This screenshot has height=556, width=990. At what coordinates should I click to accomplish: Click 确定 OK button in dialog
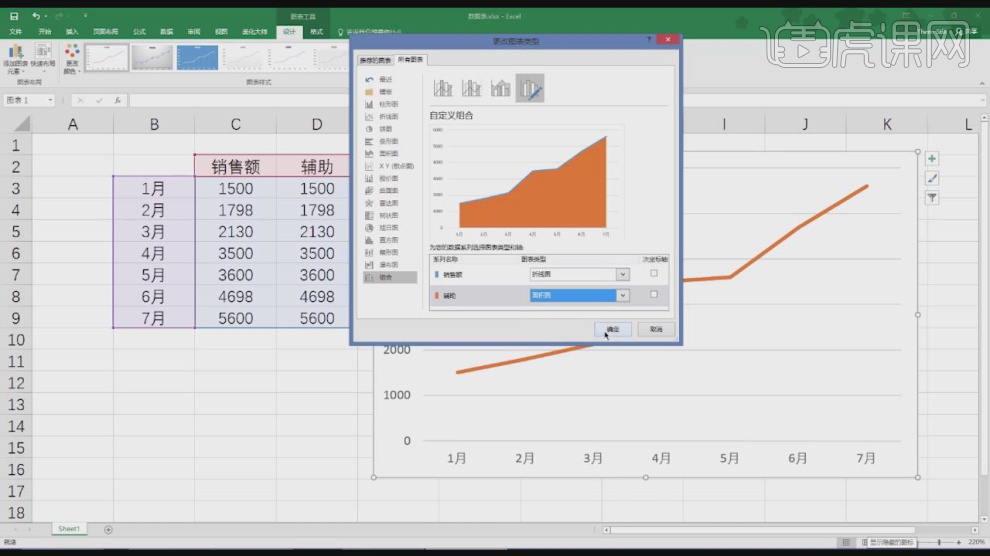612,329
